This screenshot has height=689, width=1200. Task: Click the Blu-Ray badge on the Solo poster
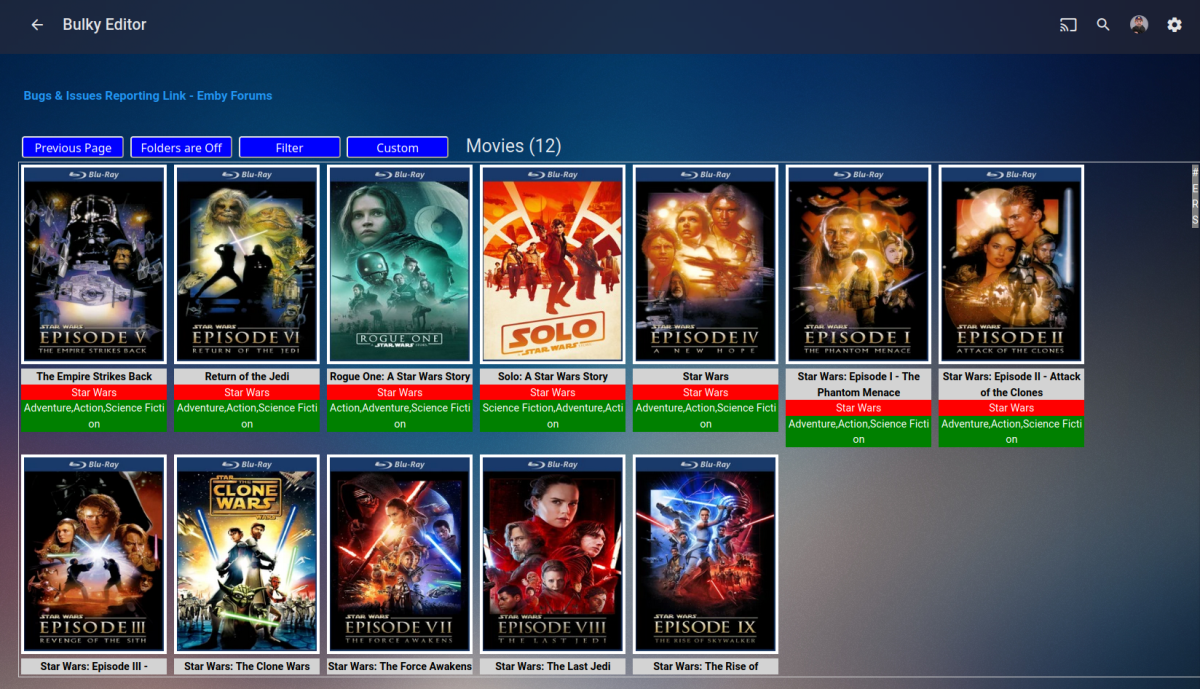point(551,173)
